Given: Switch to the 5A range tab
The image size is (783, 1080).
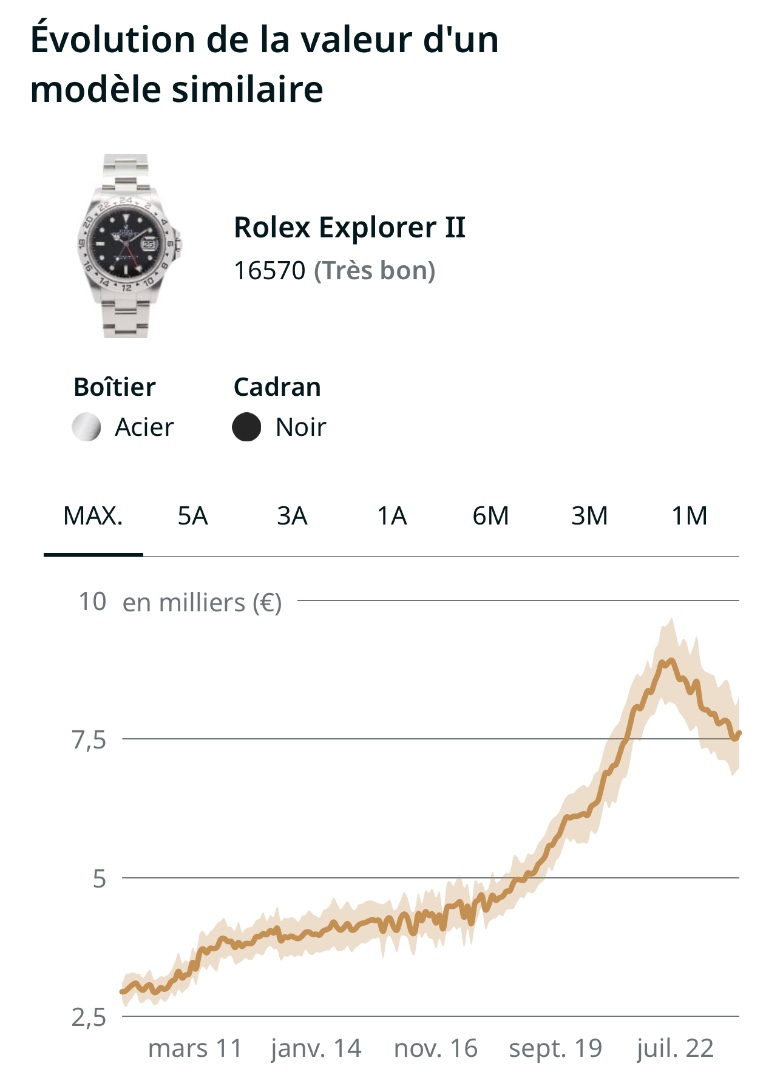Looking at the screenshot, I should (x=193, y=516).
